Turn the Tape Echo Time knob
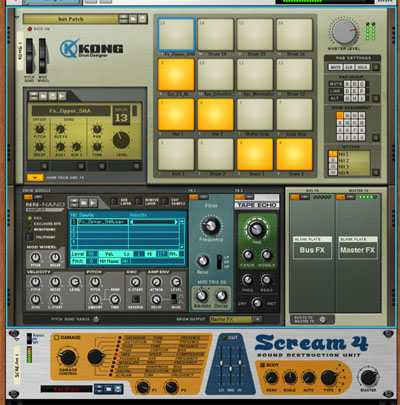 256,229
